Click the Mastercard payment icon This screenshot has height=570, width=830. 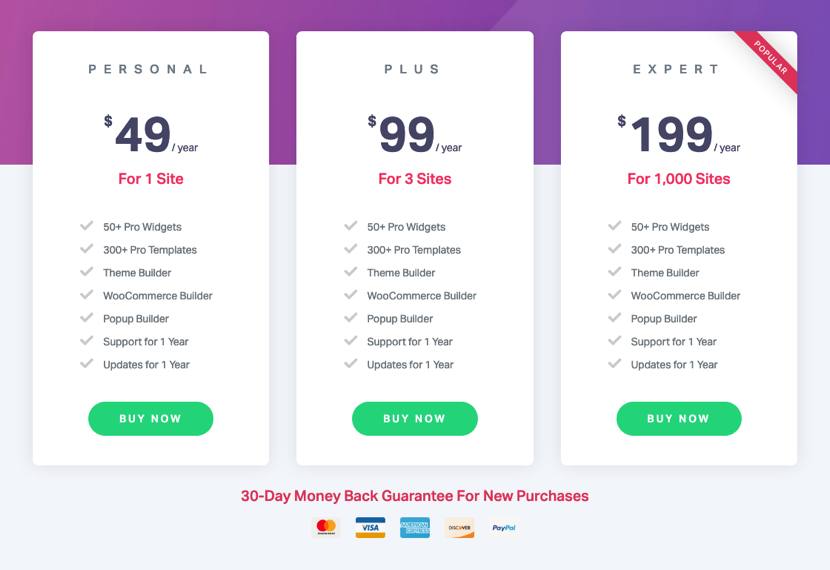[x=326, y=527]
